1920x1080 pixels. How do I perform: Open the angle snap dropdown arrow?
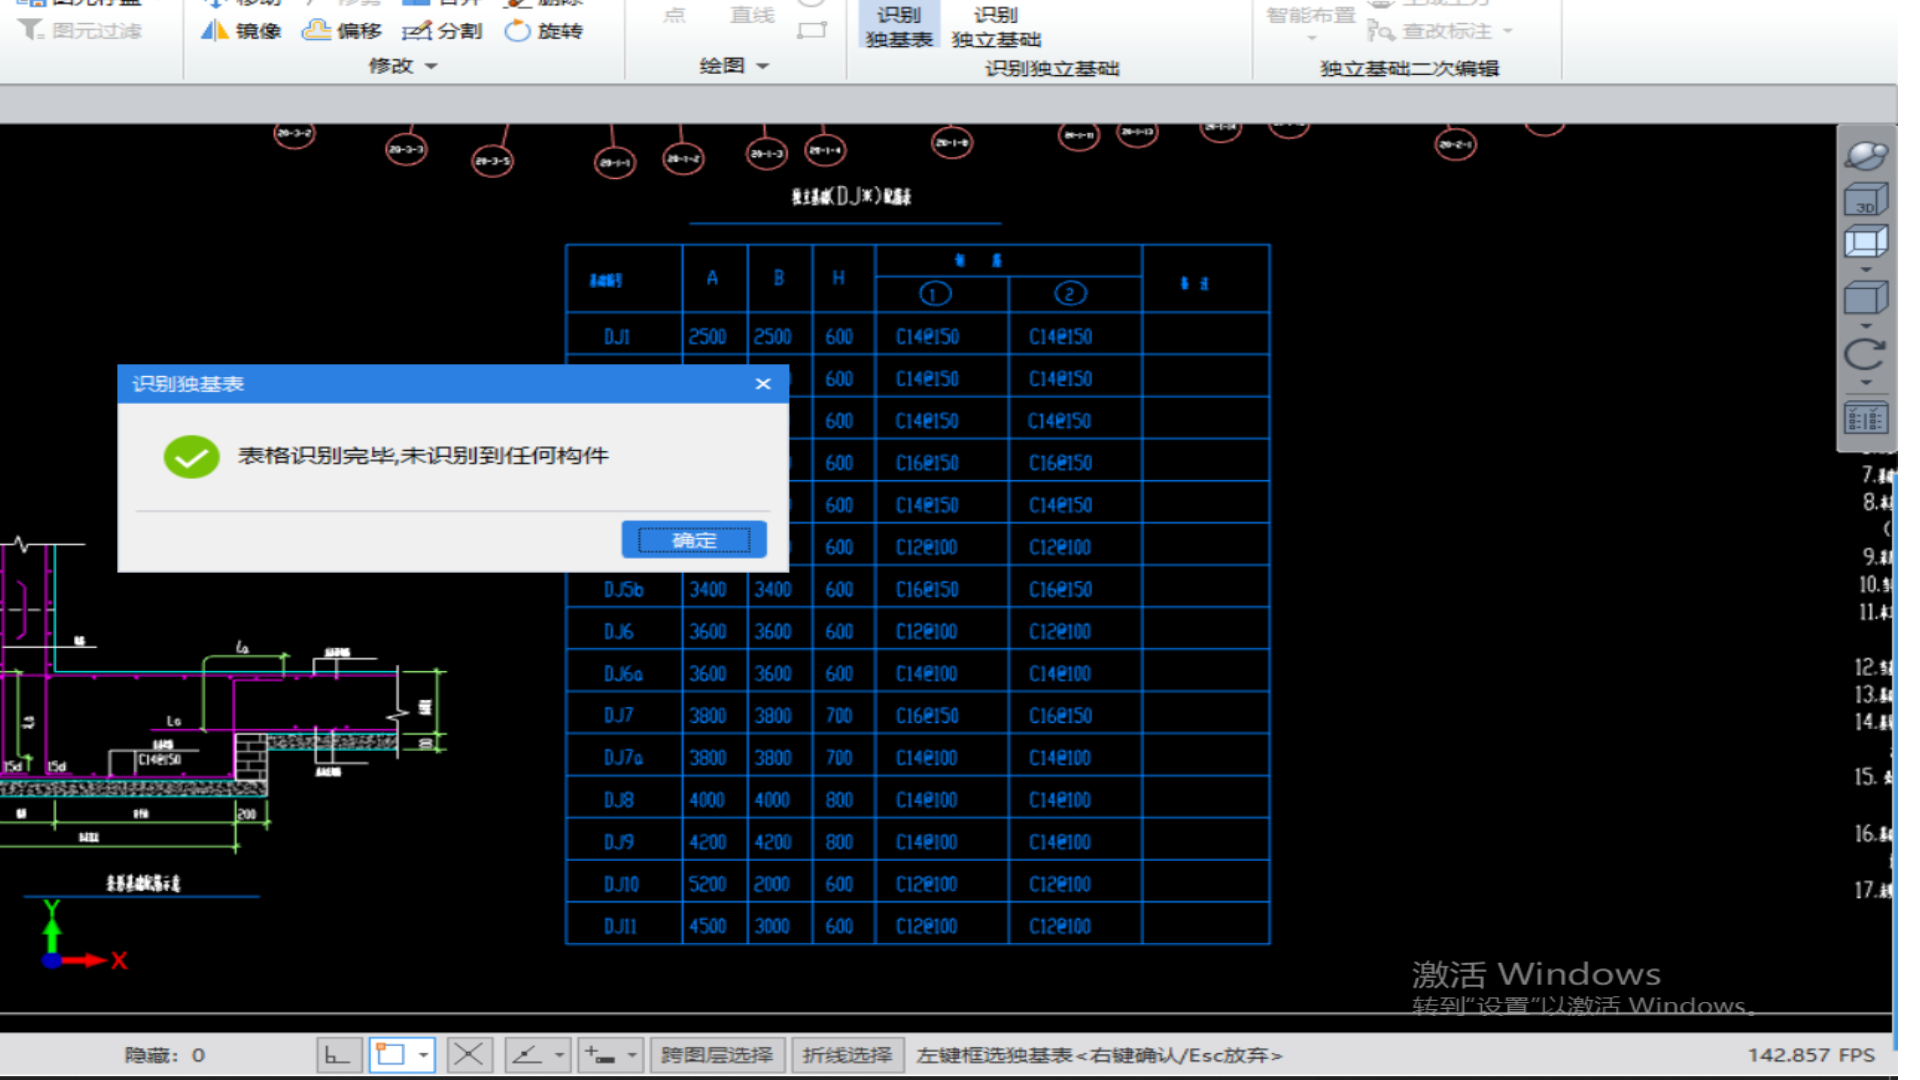coord(559,1055)
